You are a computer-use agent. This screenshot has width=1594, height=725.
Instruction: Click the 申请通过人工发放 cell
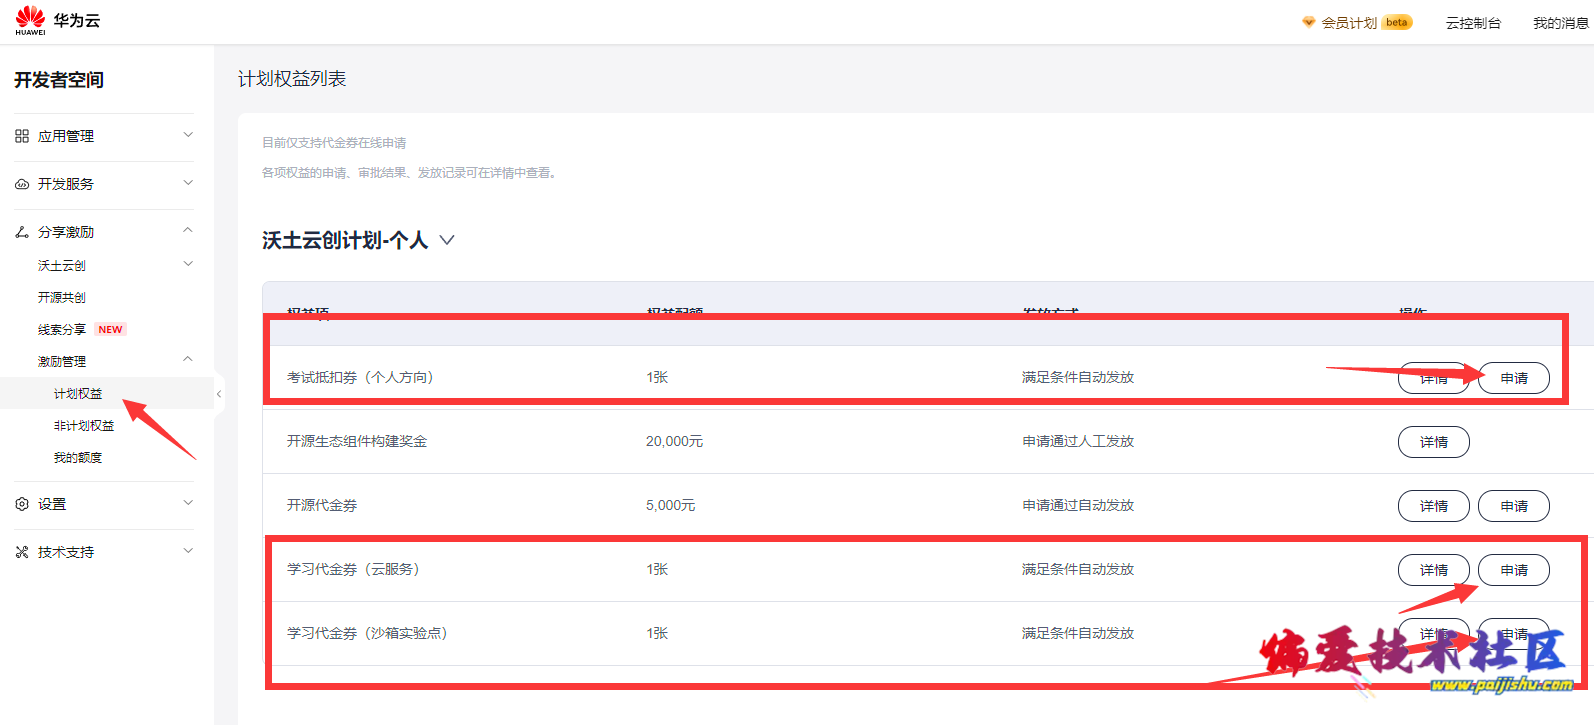pos(1078,441)
